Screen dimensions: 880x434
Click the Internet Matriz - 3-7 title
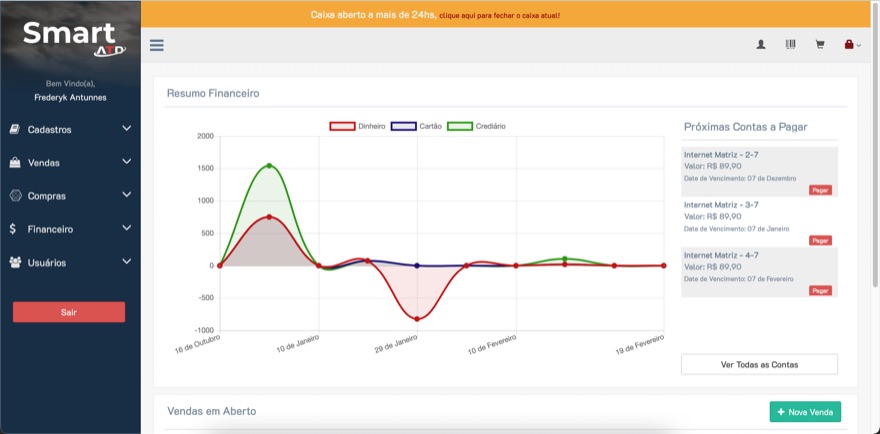click(721, 205)
